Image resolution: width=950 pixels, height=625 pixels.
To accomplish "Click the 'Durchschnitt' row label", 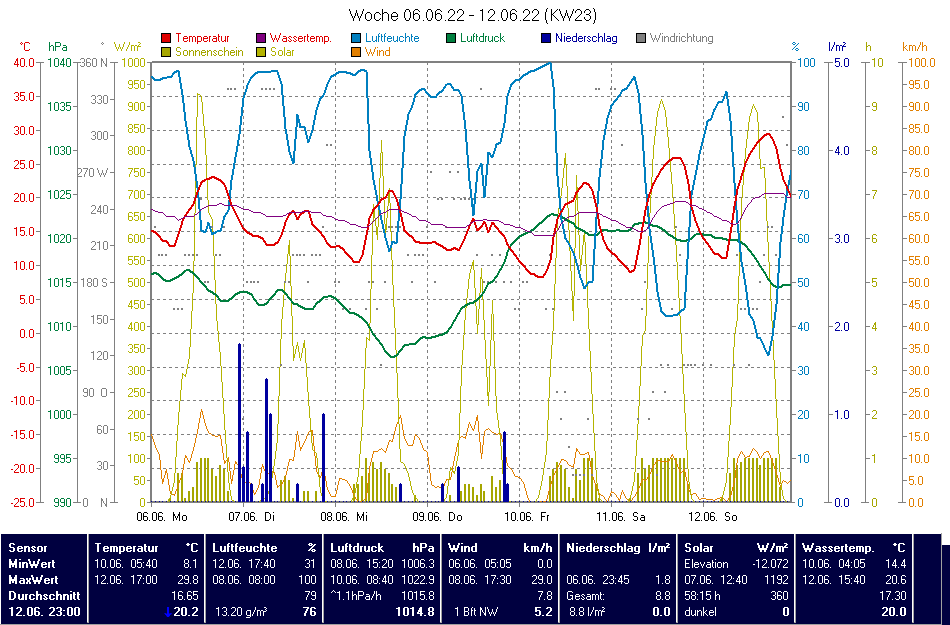I will click(x=44, y=596).
